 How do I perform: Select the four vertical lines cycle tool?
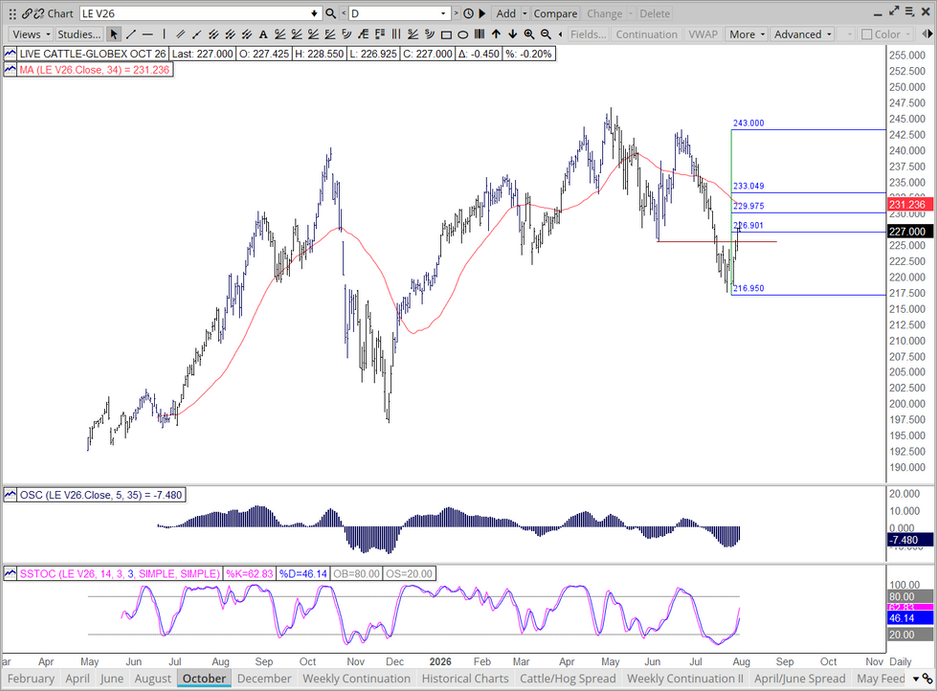point(396,34)
